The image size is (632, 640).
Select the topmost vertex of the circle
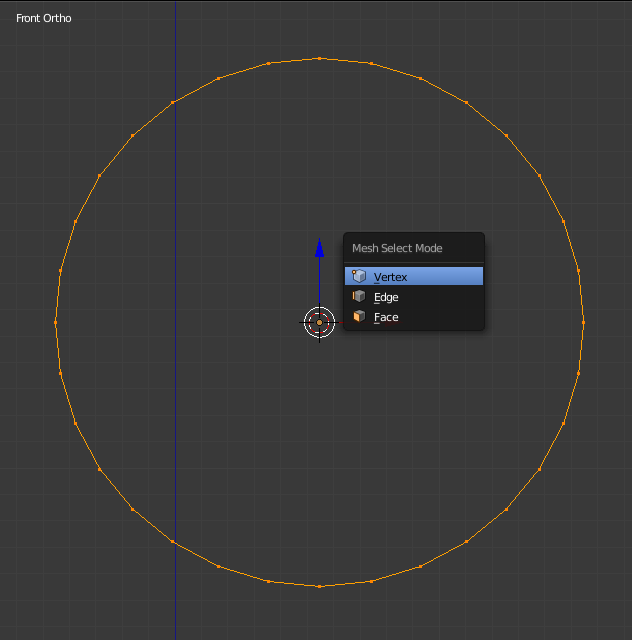tap(319, 59)
